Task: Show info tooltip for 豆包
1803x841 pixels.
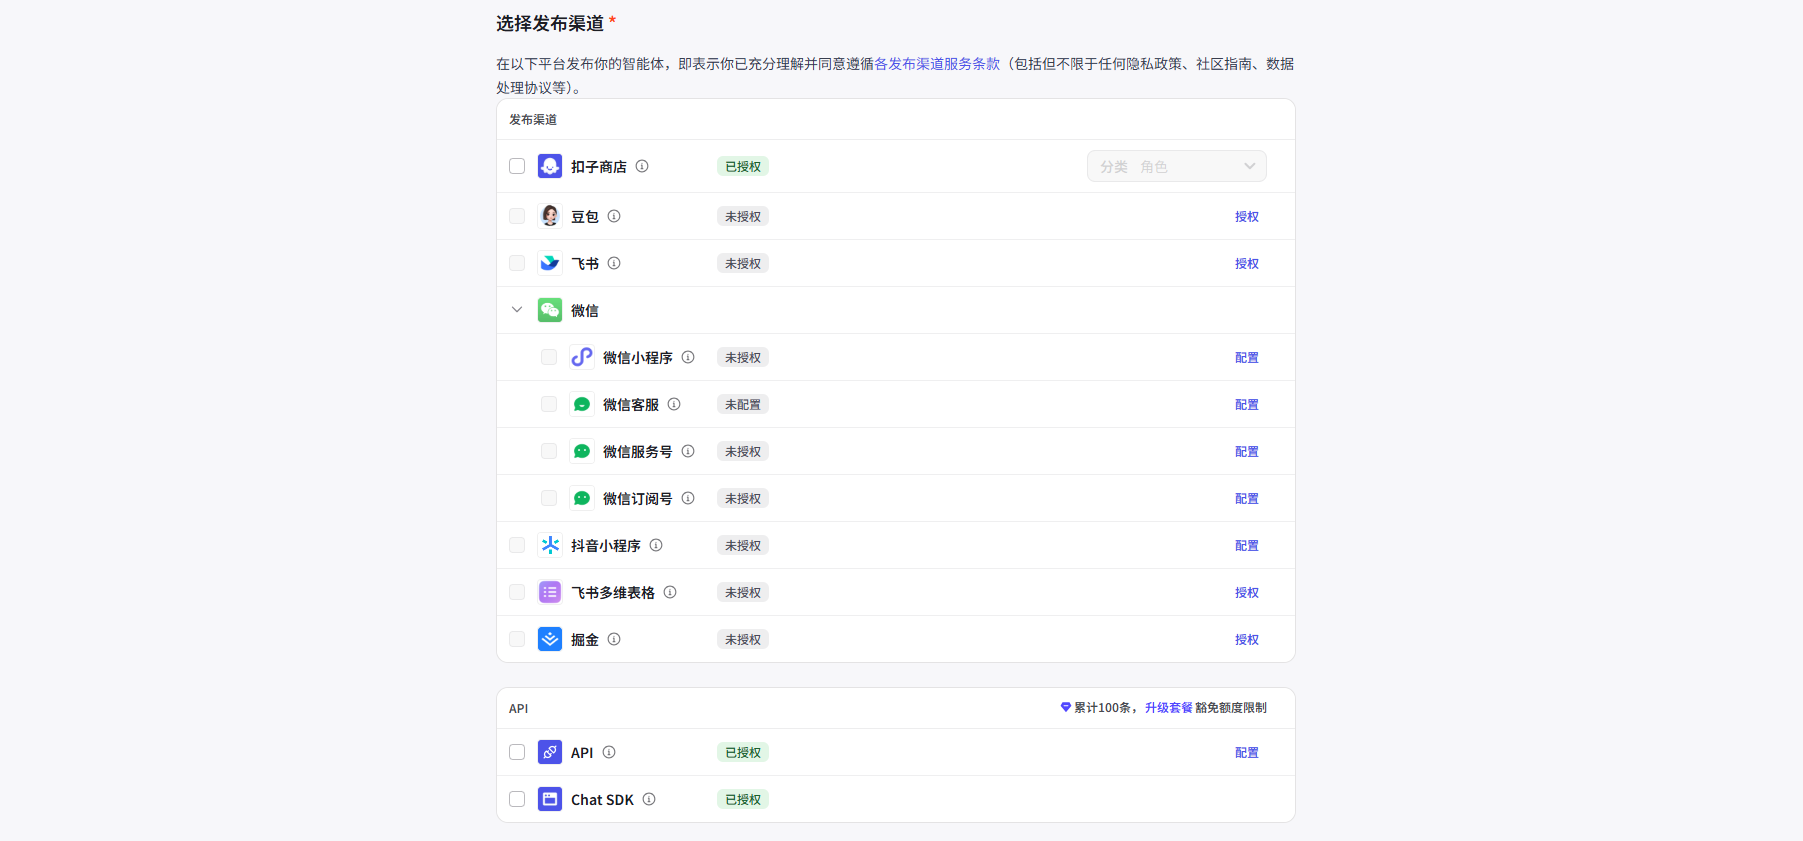Action: 614,216
